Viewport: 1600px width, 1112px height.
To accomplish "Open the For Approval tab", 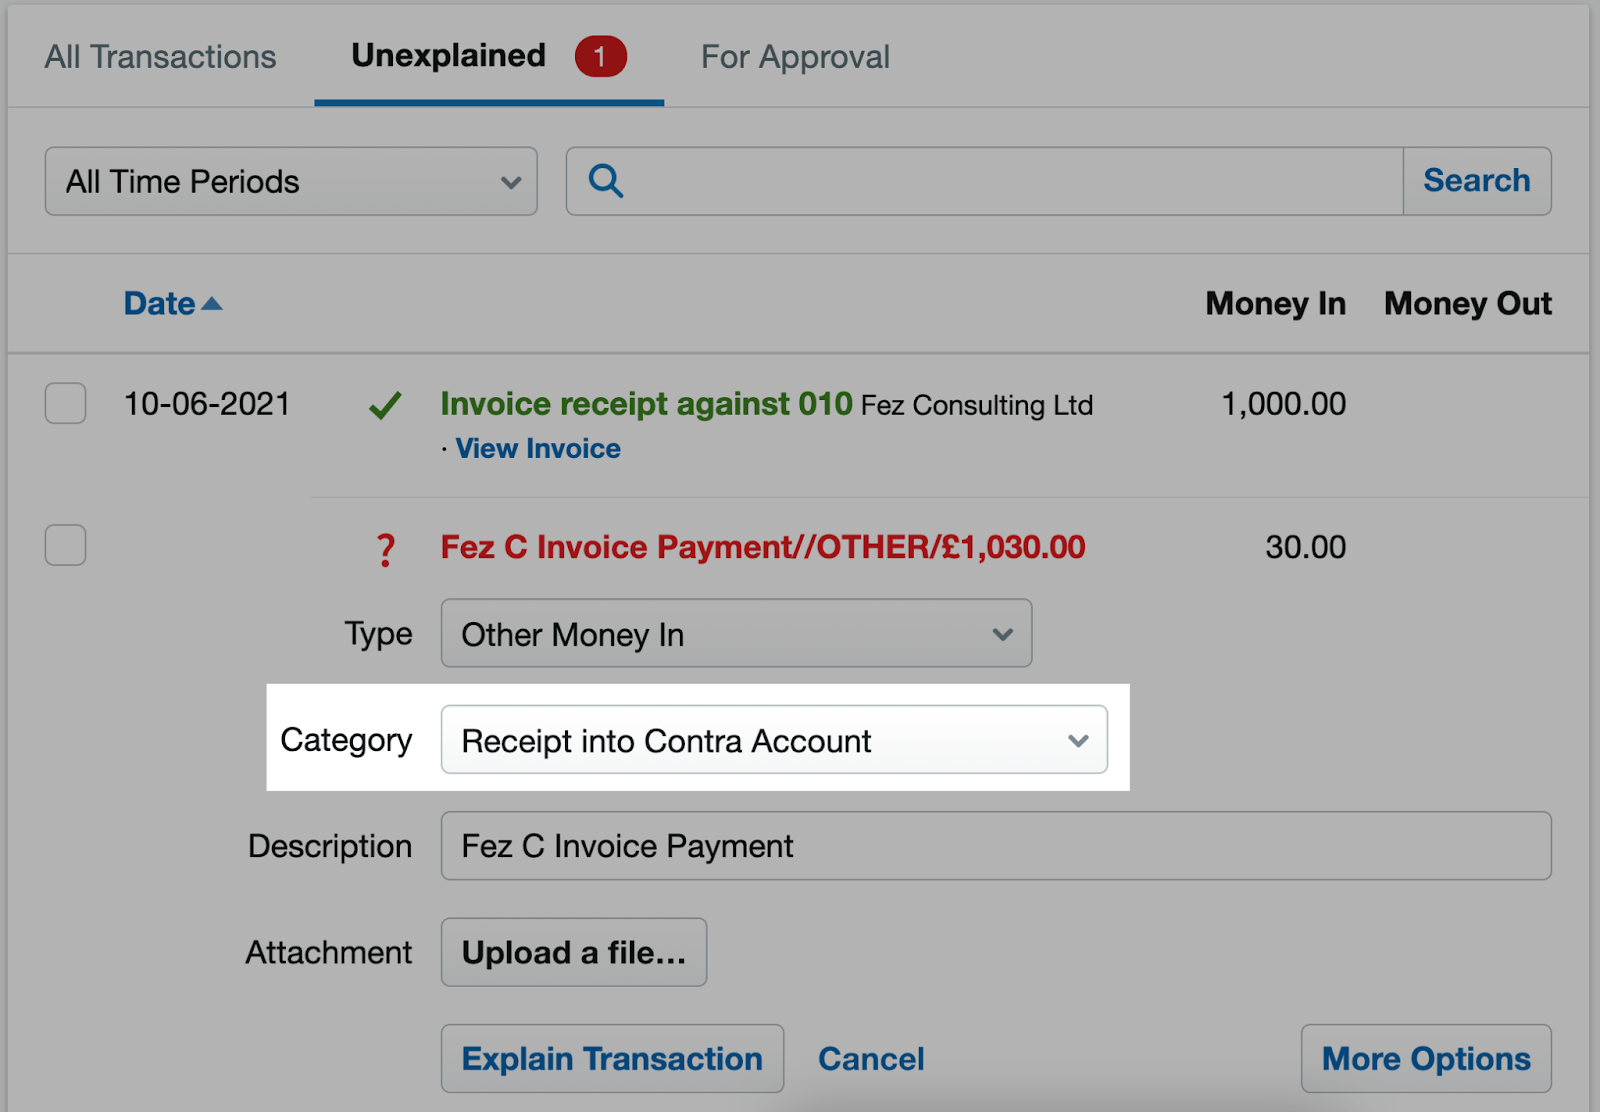I will tap(795, 57).
